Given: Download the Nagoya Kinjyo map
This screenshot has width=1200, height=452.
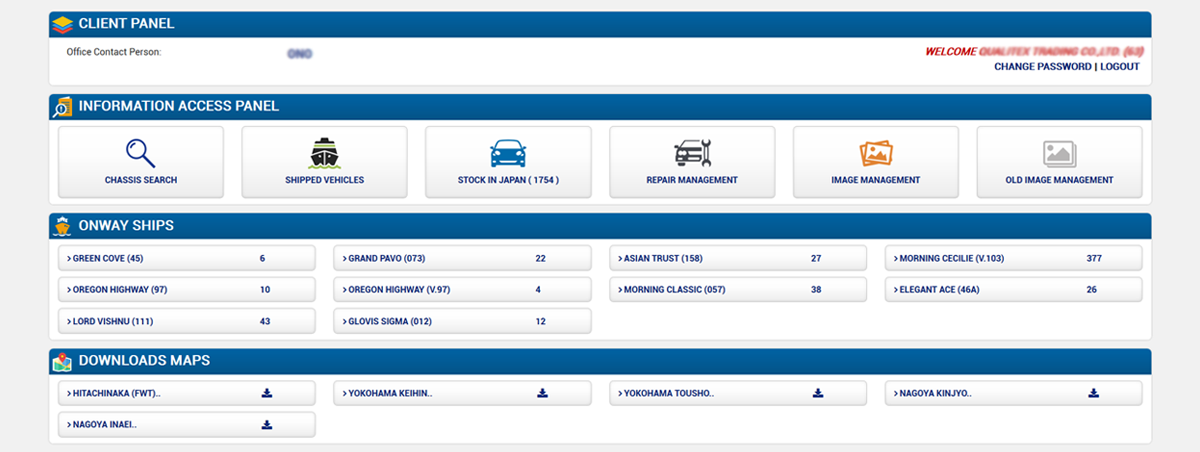Looking at the screenshot, I should pos(1093,393).
